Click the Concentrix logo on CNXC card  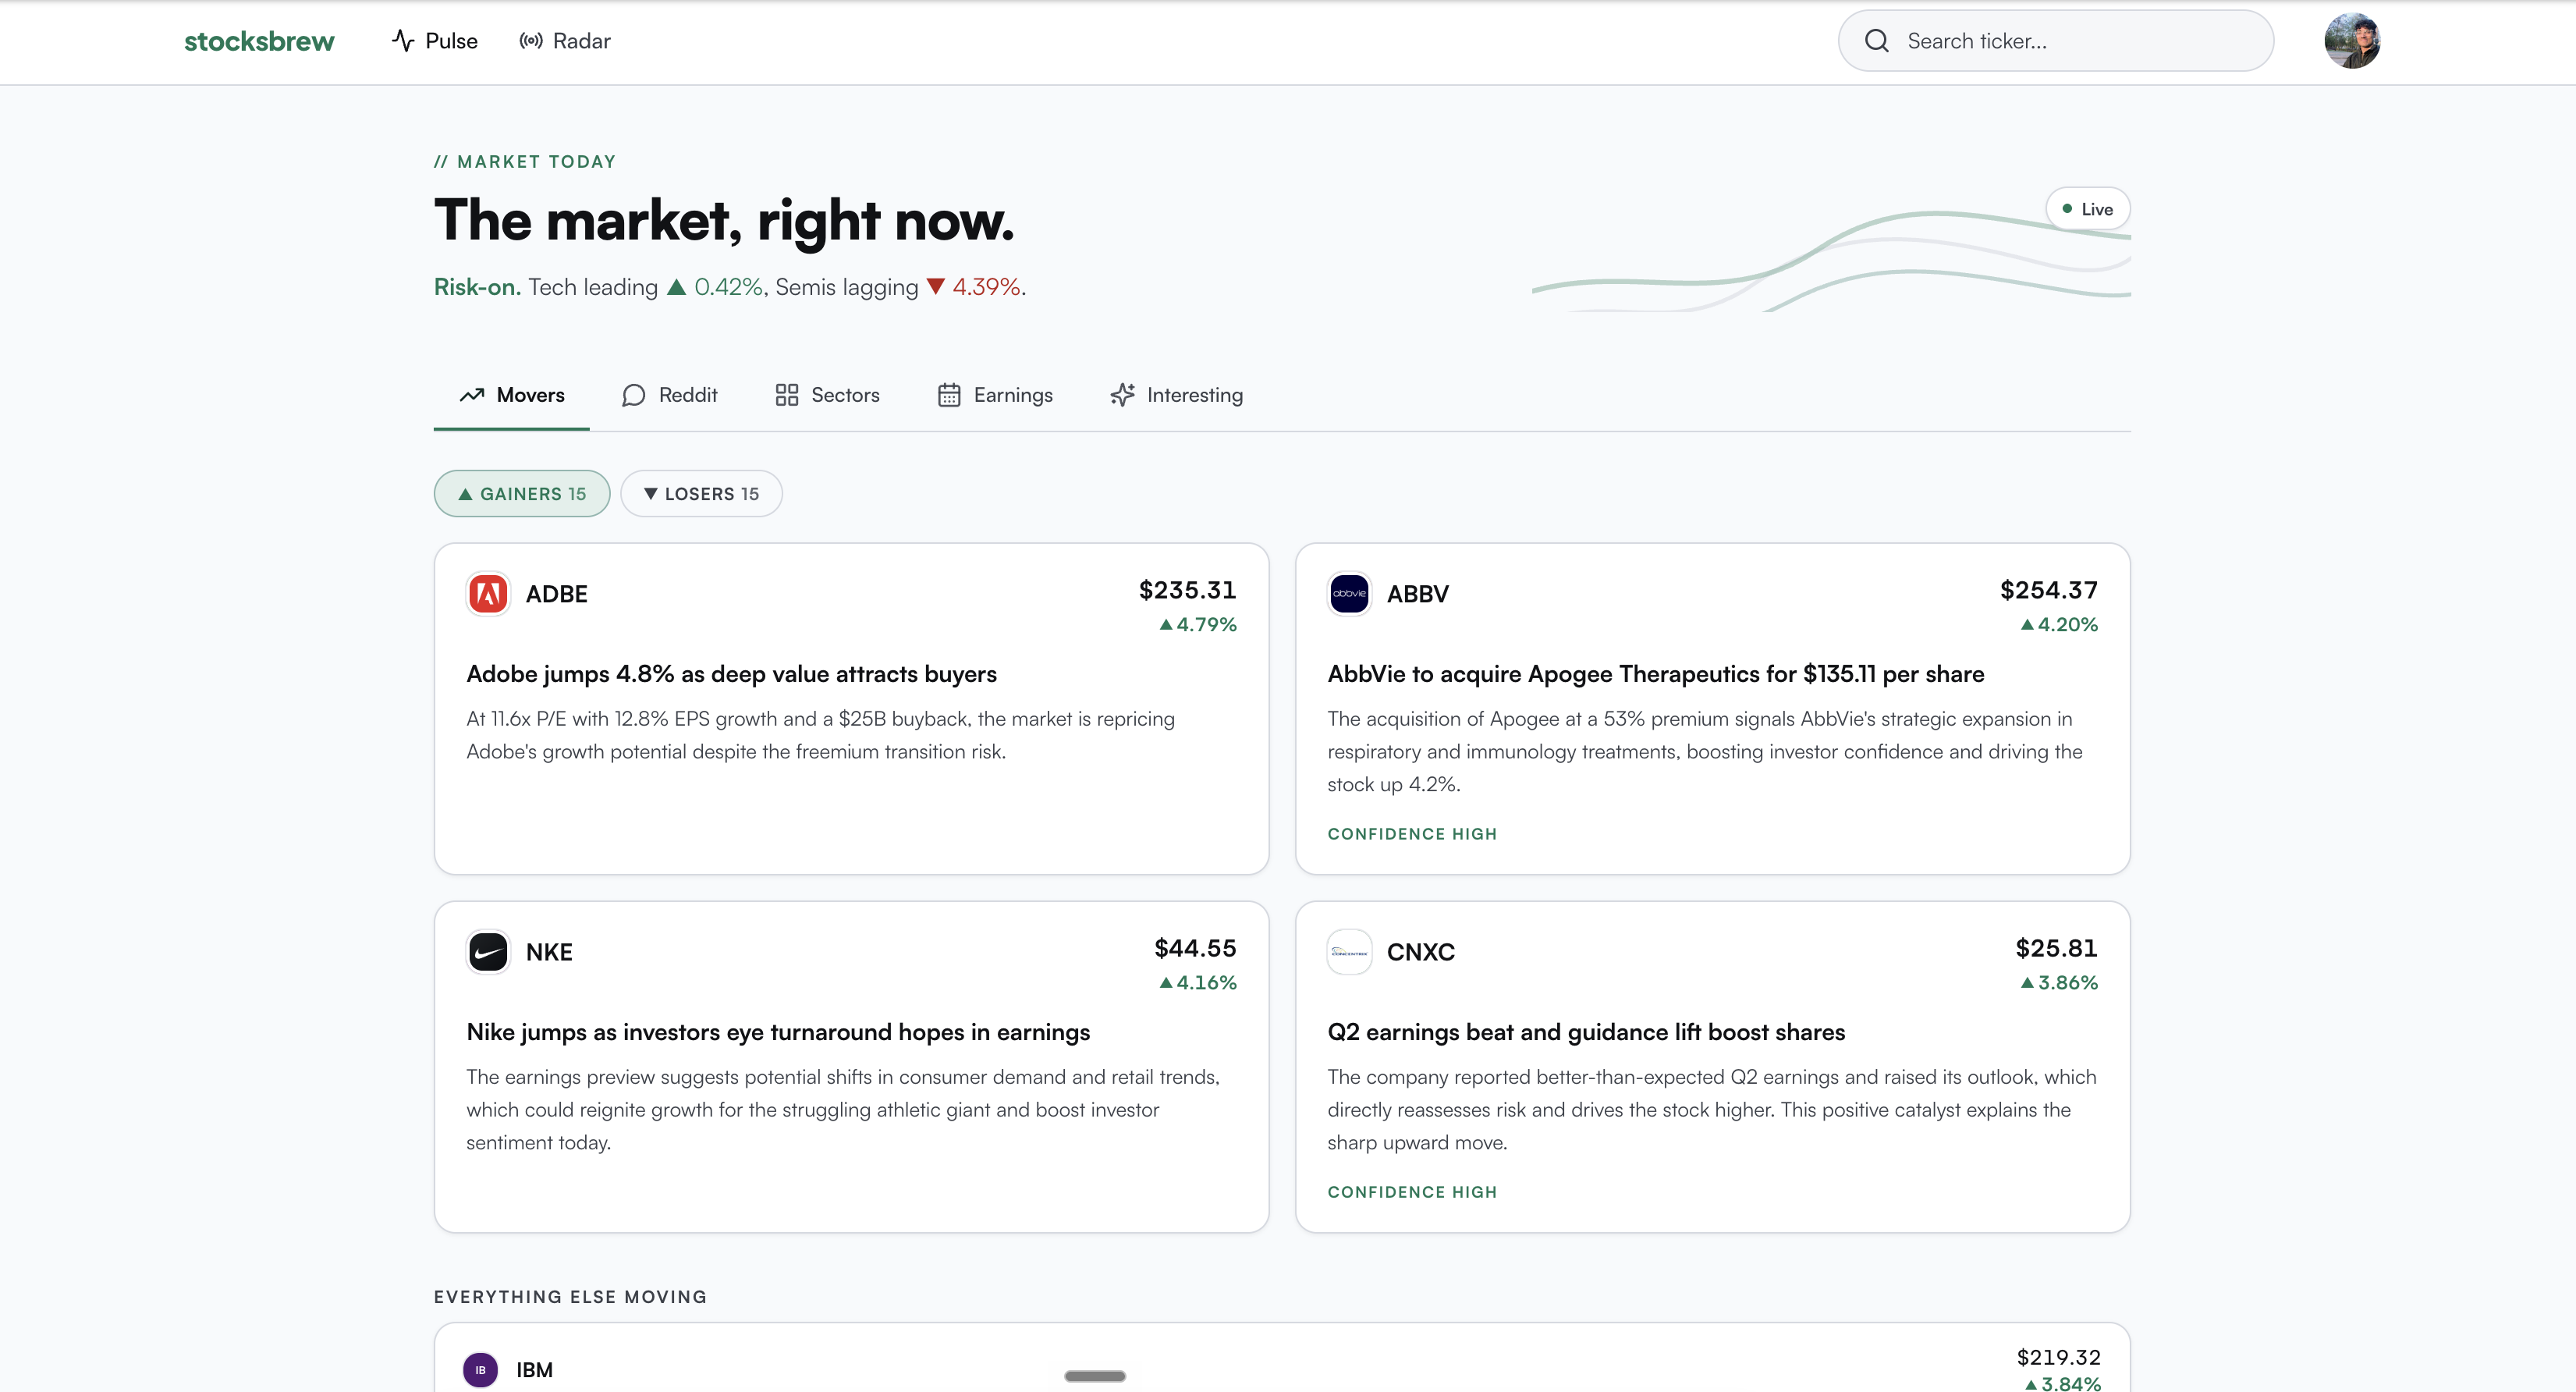[x=1349, y=952]
